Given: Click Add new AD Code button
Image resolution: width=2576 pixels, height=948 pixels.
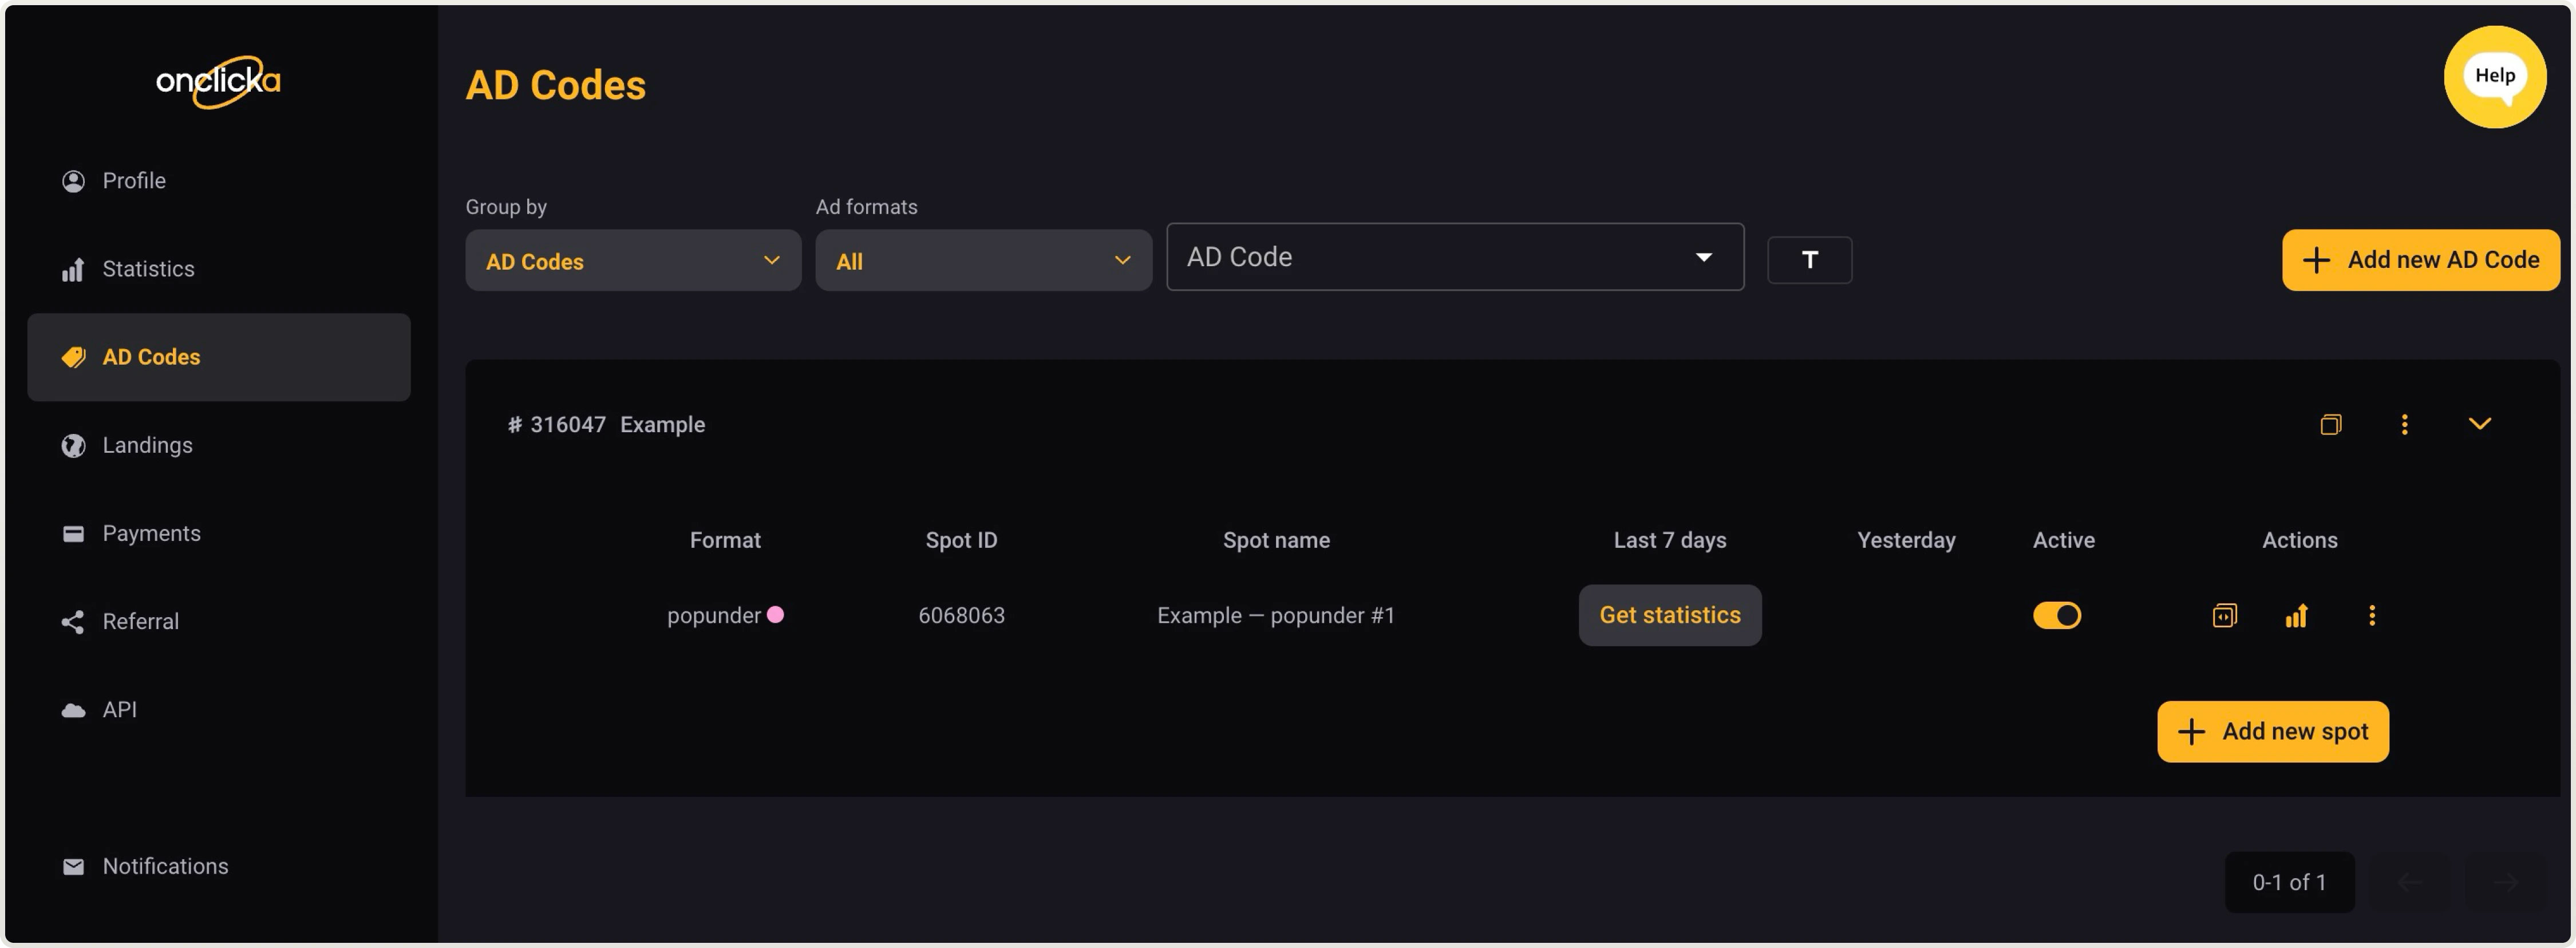Looking at the screenshot, I should (x=2420, y=260).
